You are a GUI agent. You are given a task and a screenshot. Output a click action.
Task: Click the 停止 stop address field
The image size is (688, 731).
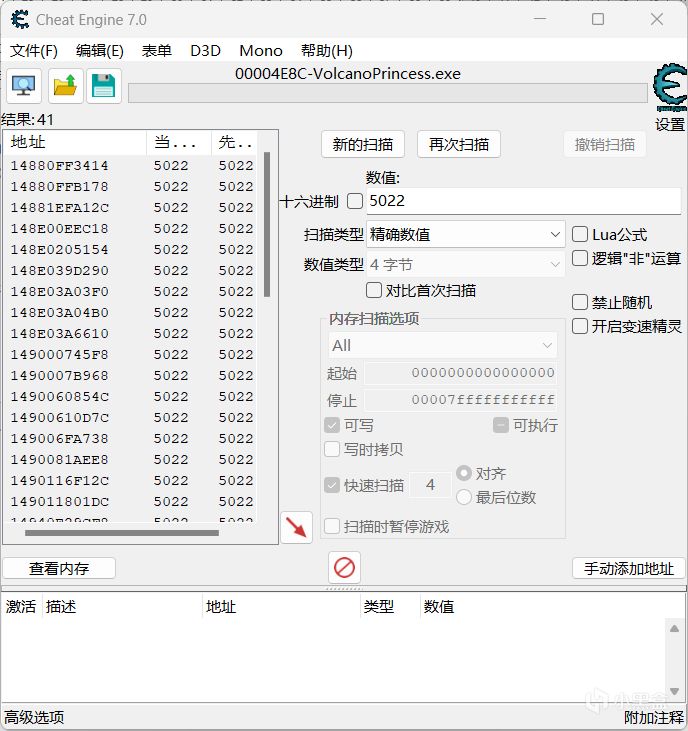tap(461, 400)
